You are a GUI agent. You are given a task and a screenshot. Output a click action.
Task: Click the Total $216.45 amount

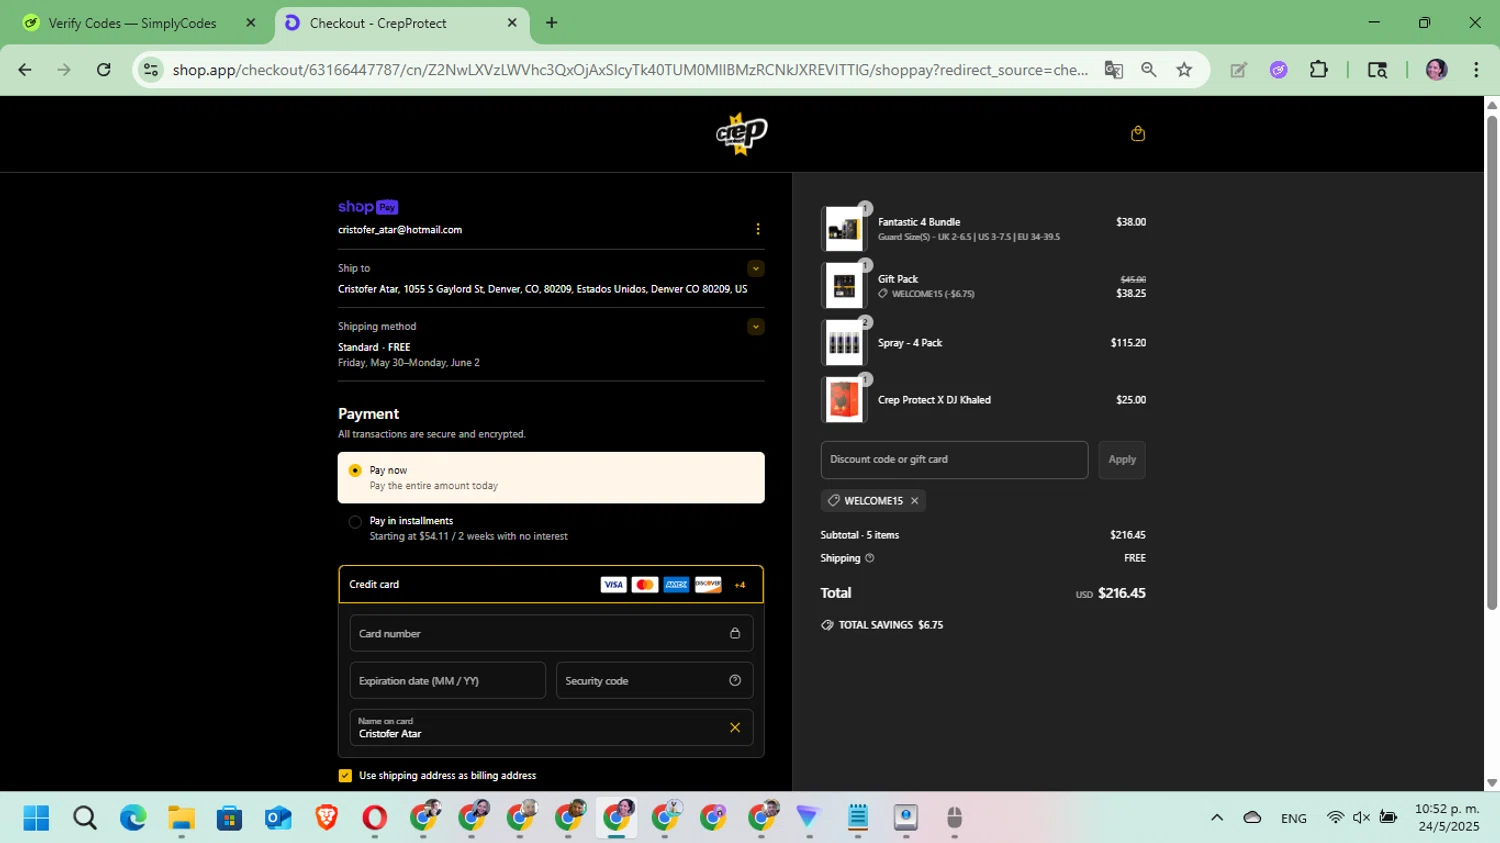tap(1121, 593)
